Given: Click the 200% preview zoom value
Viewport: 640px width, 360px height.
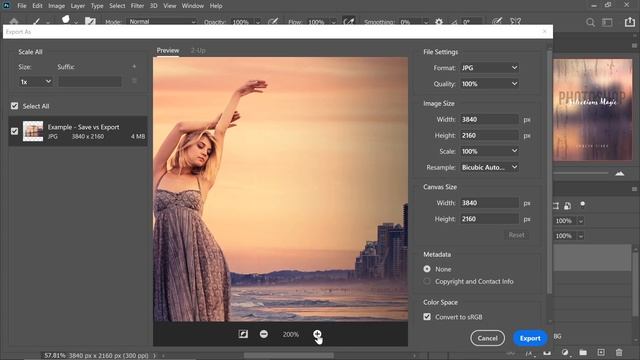Looking at the screenshot, I should click(291, 334).
